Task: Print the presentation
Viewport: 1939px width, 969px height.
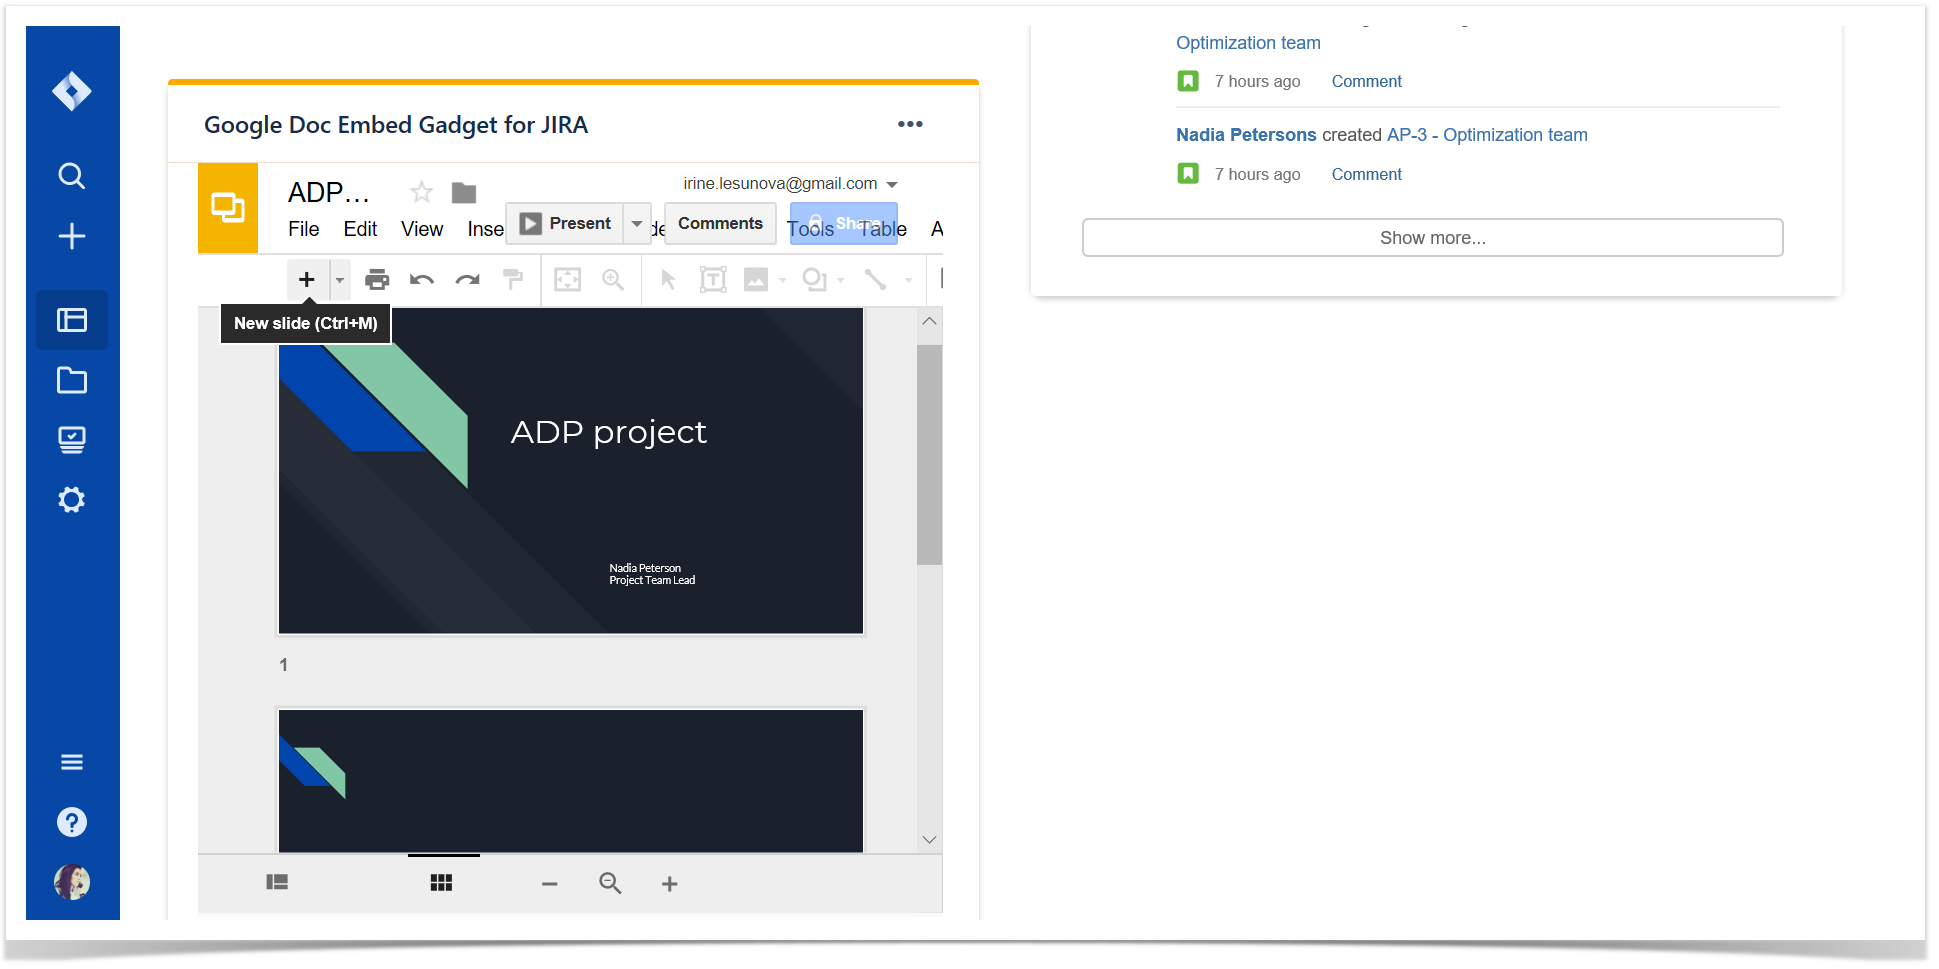Action: tap(377, 280)
